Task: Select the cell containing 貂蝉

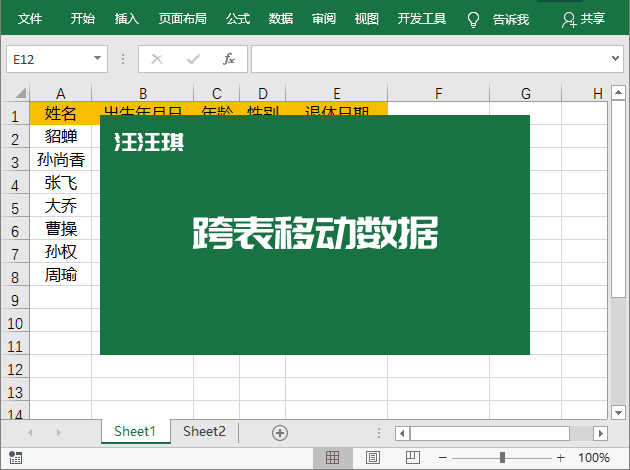Action: (x=61, y=136)
